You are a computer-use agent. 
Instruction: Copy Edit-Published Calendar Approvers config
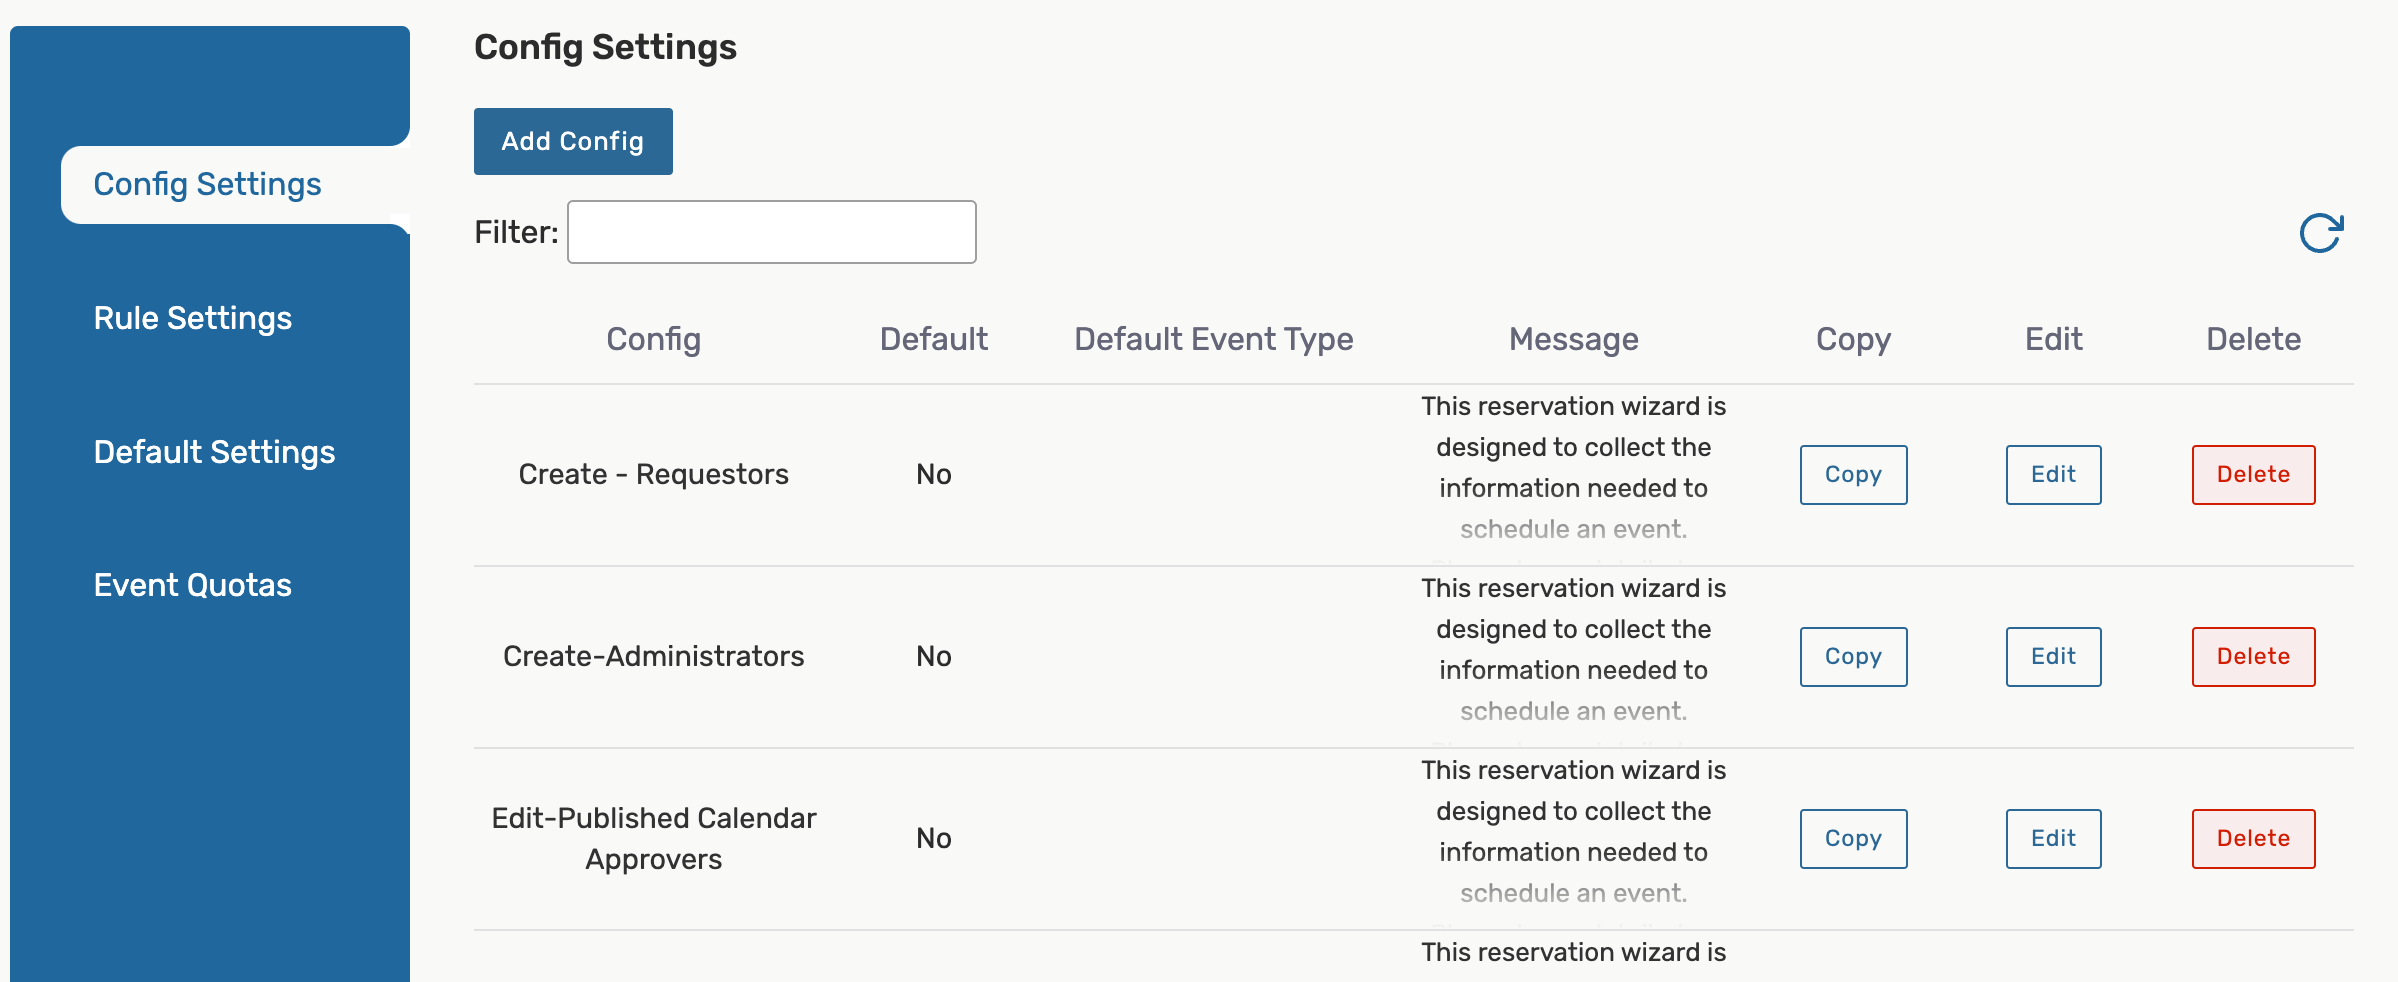click(1853, 839)
